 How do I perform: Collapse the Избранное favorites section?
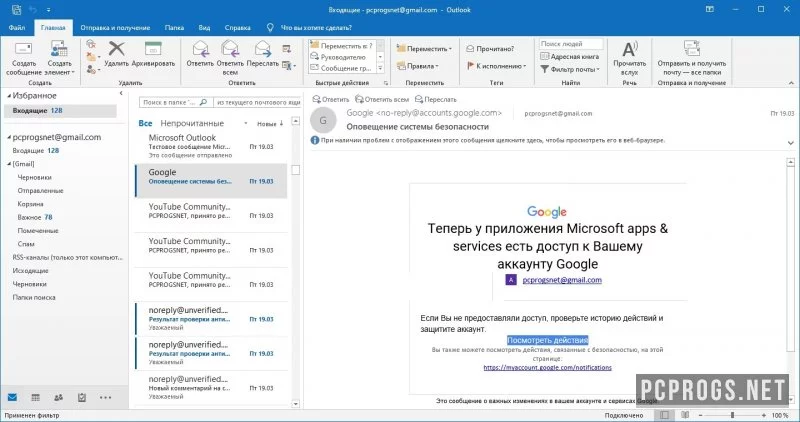[x=9, y=95]
